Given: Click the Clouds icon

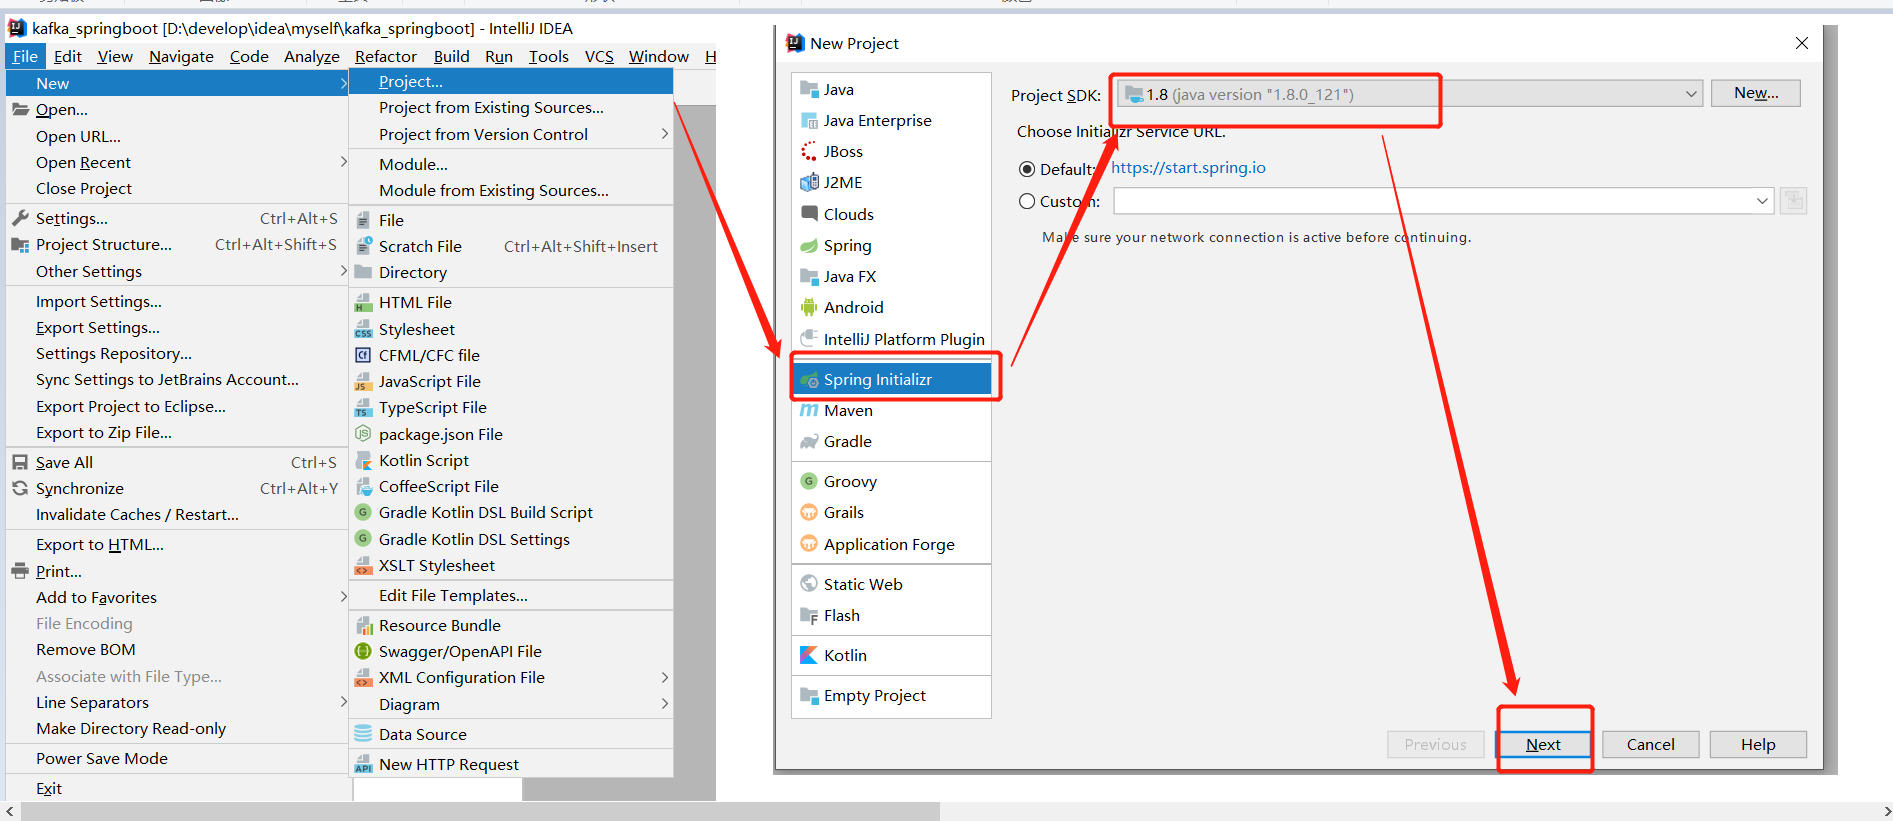Looking at the screenshot, I should [809, 214].
